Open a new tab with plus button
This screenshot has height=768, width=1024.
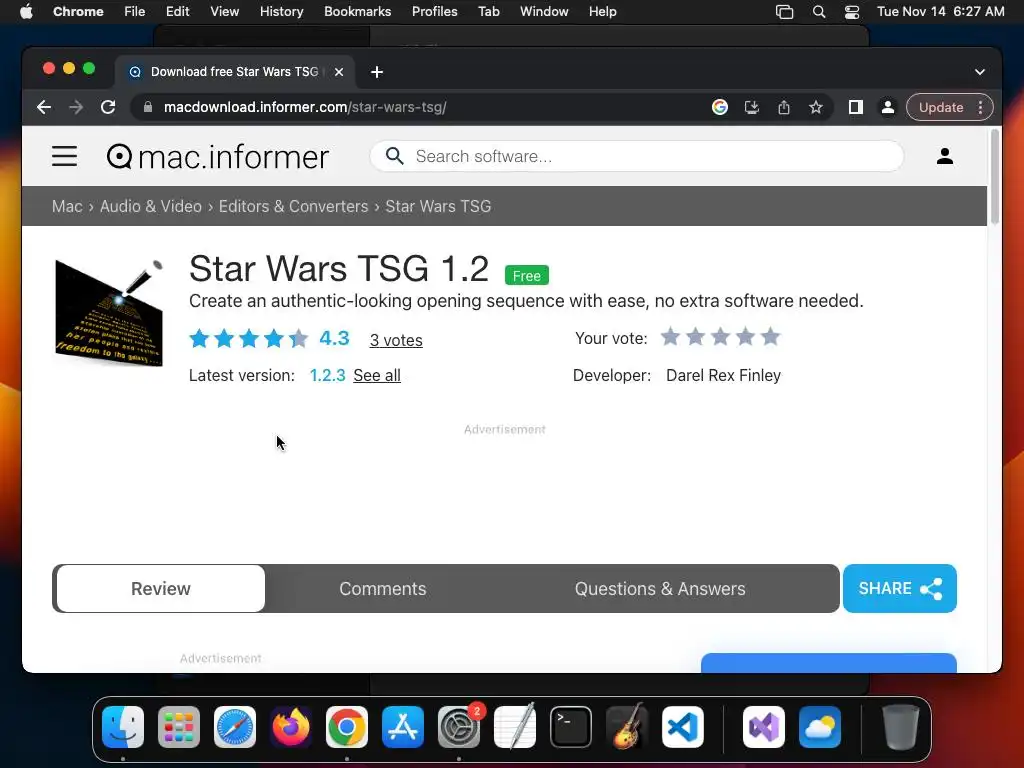[377, 72]
